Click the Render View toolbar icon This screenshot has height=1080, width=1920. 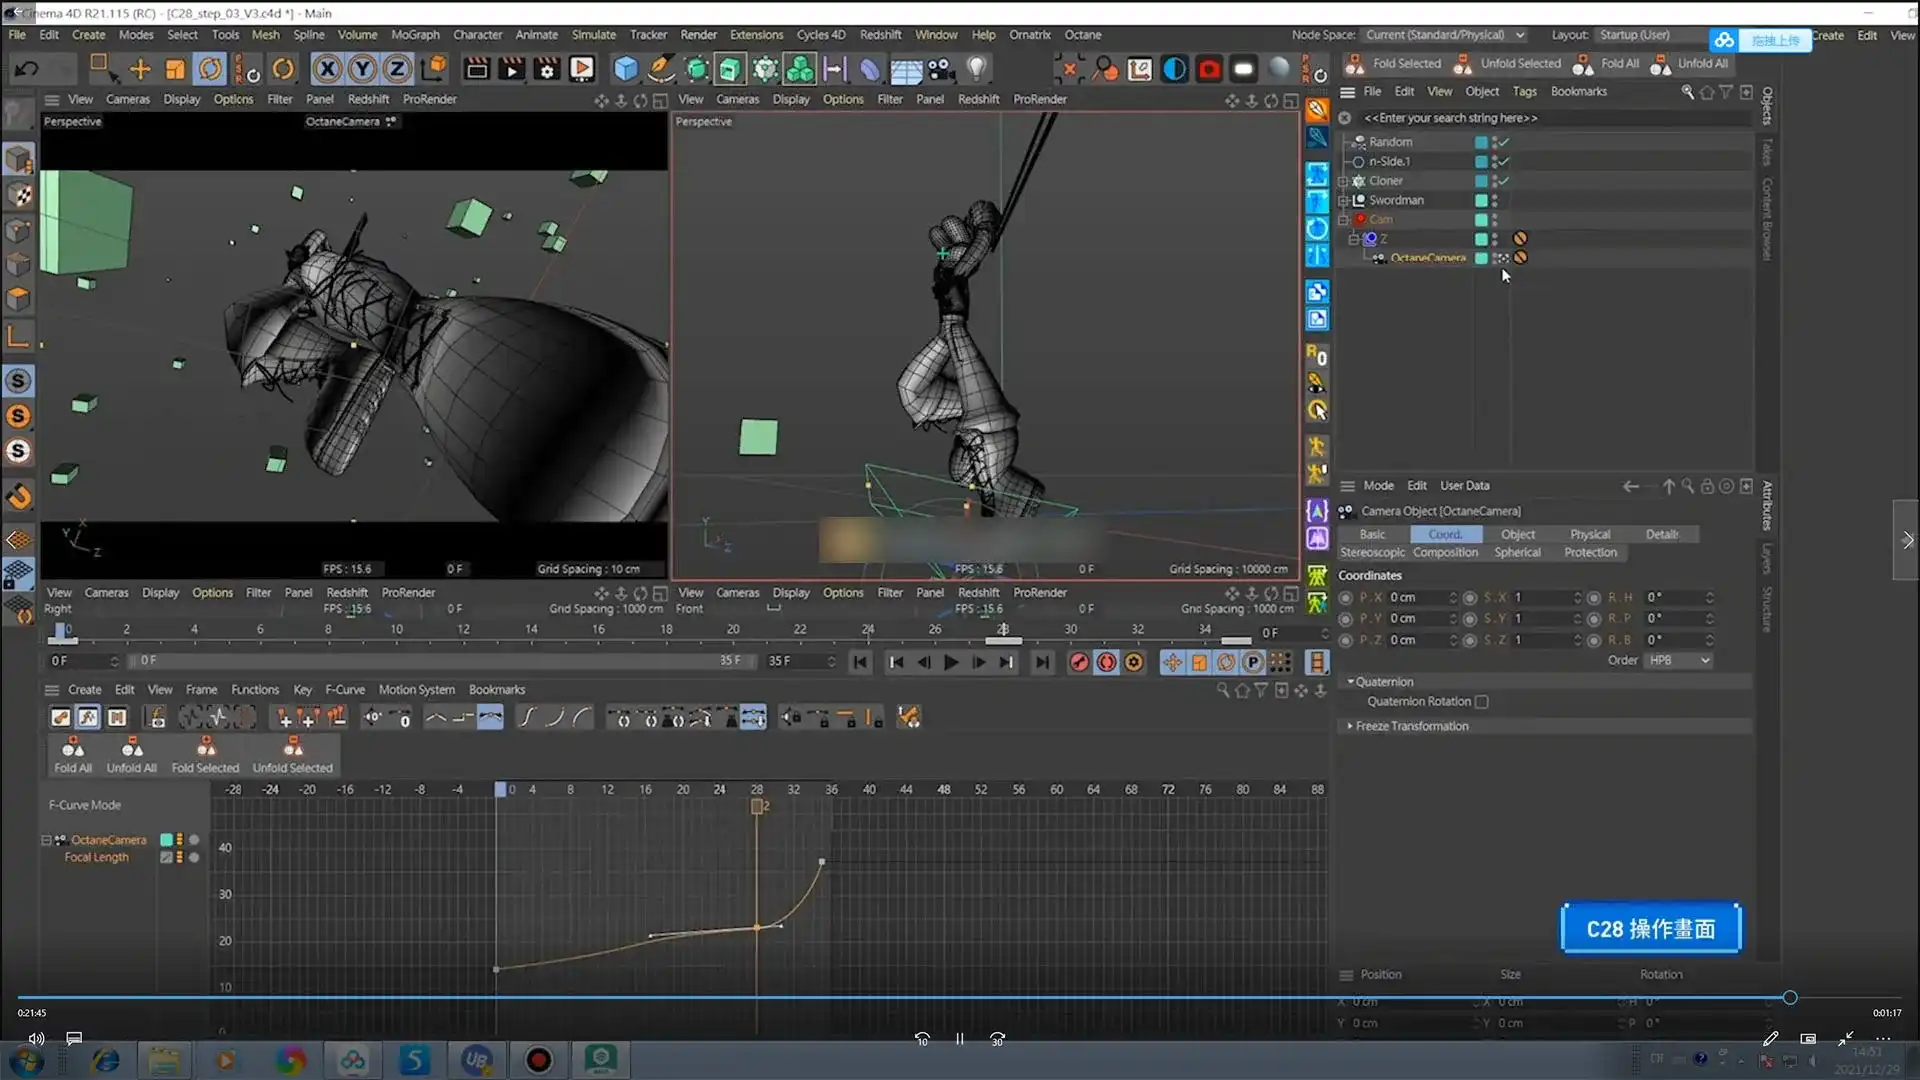pos(476,69)
